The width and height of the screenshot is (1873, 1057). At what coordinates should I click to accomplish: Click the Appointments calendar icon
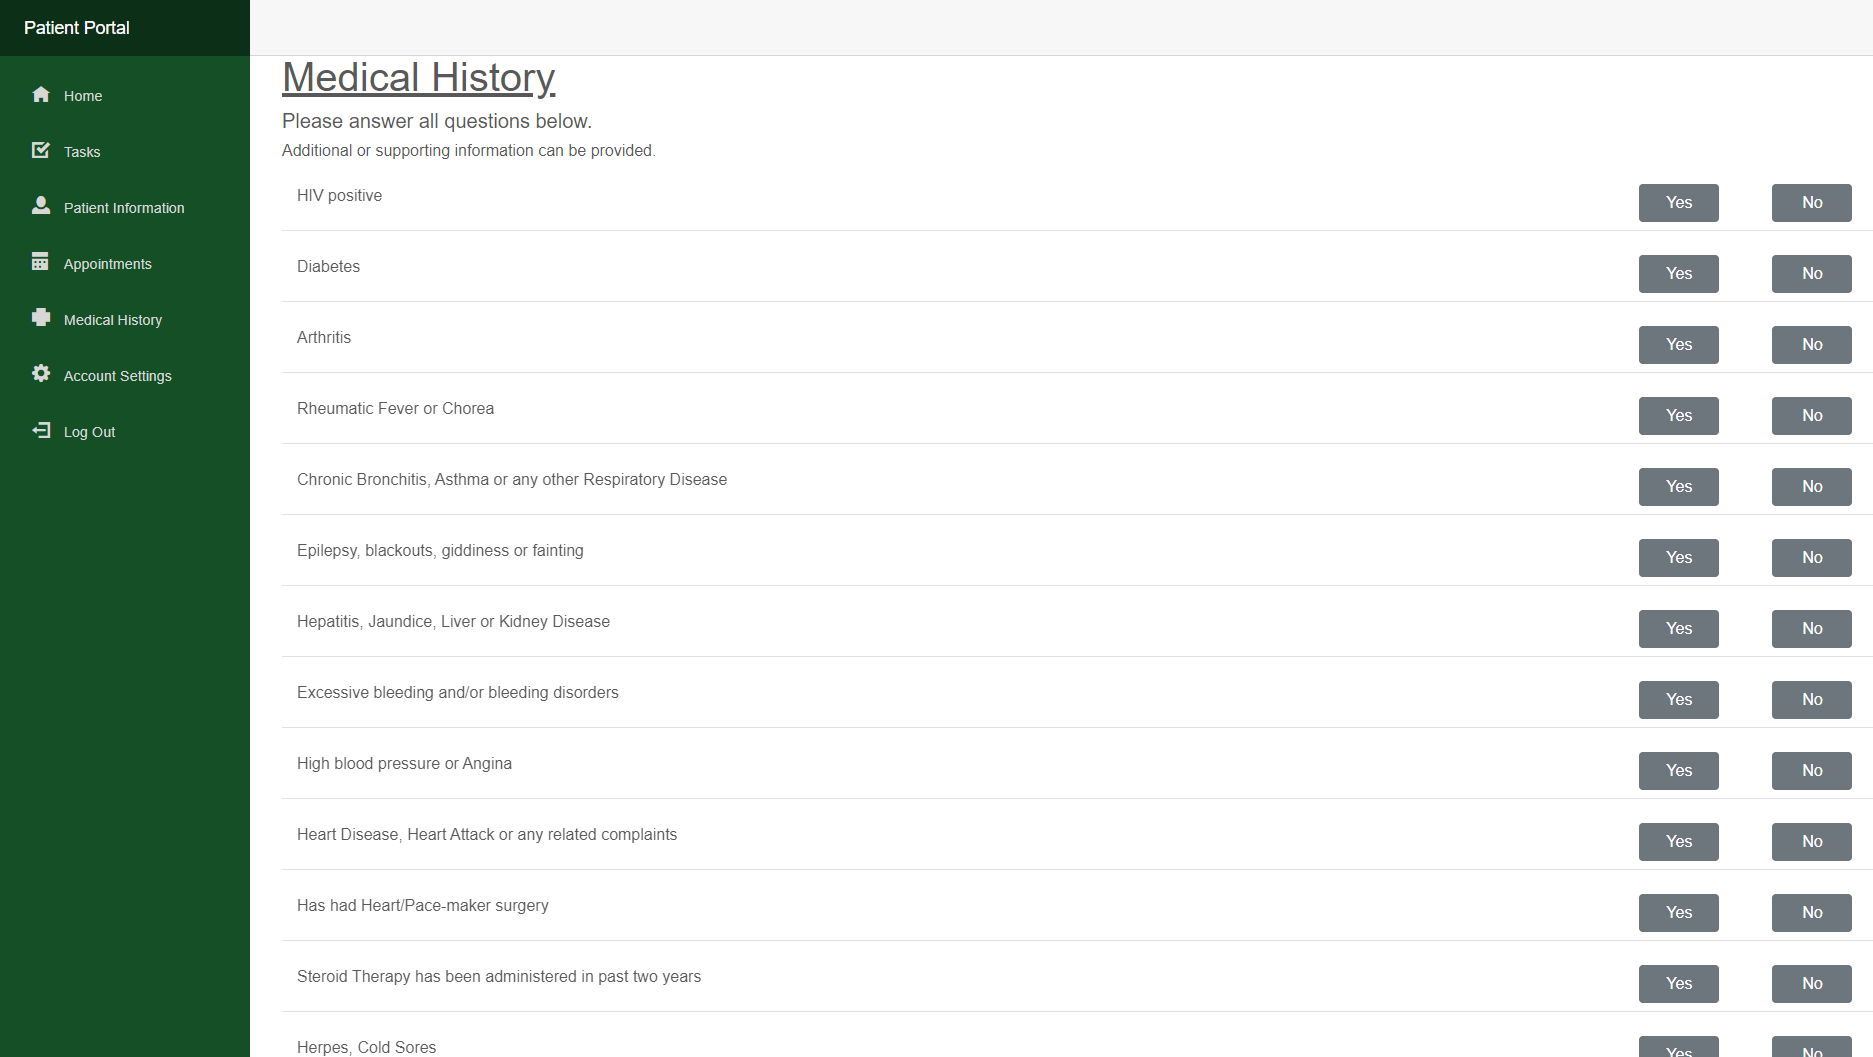point(41,262)
